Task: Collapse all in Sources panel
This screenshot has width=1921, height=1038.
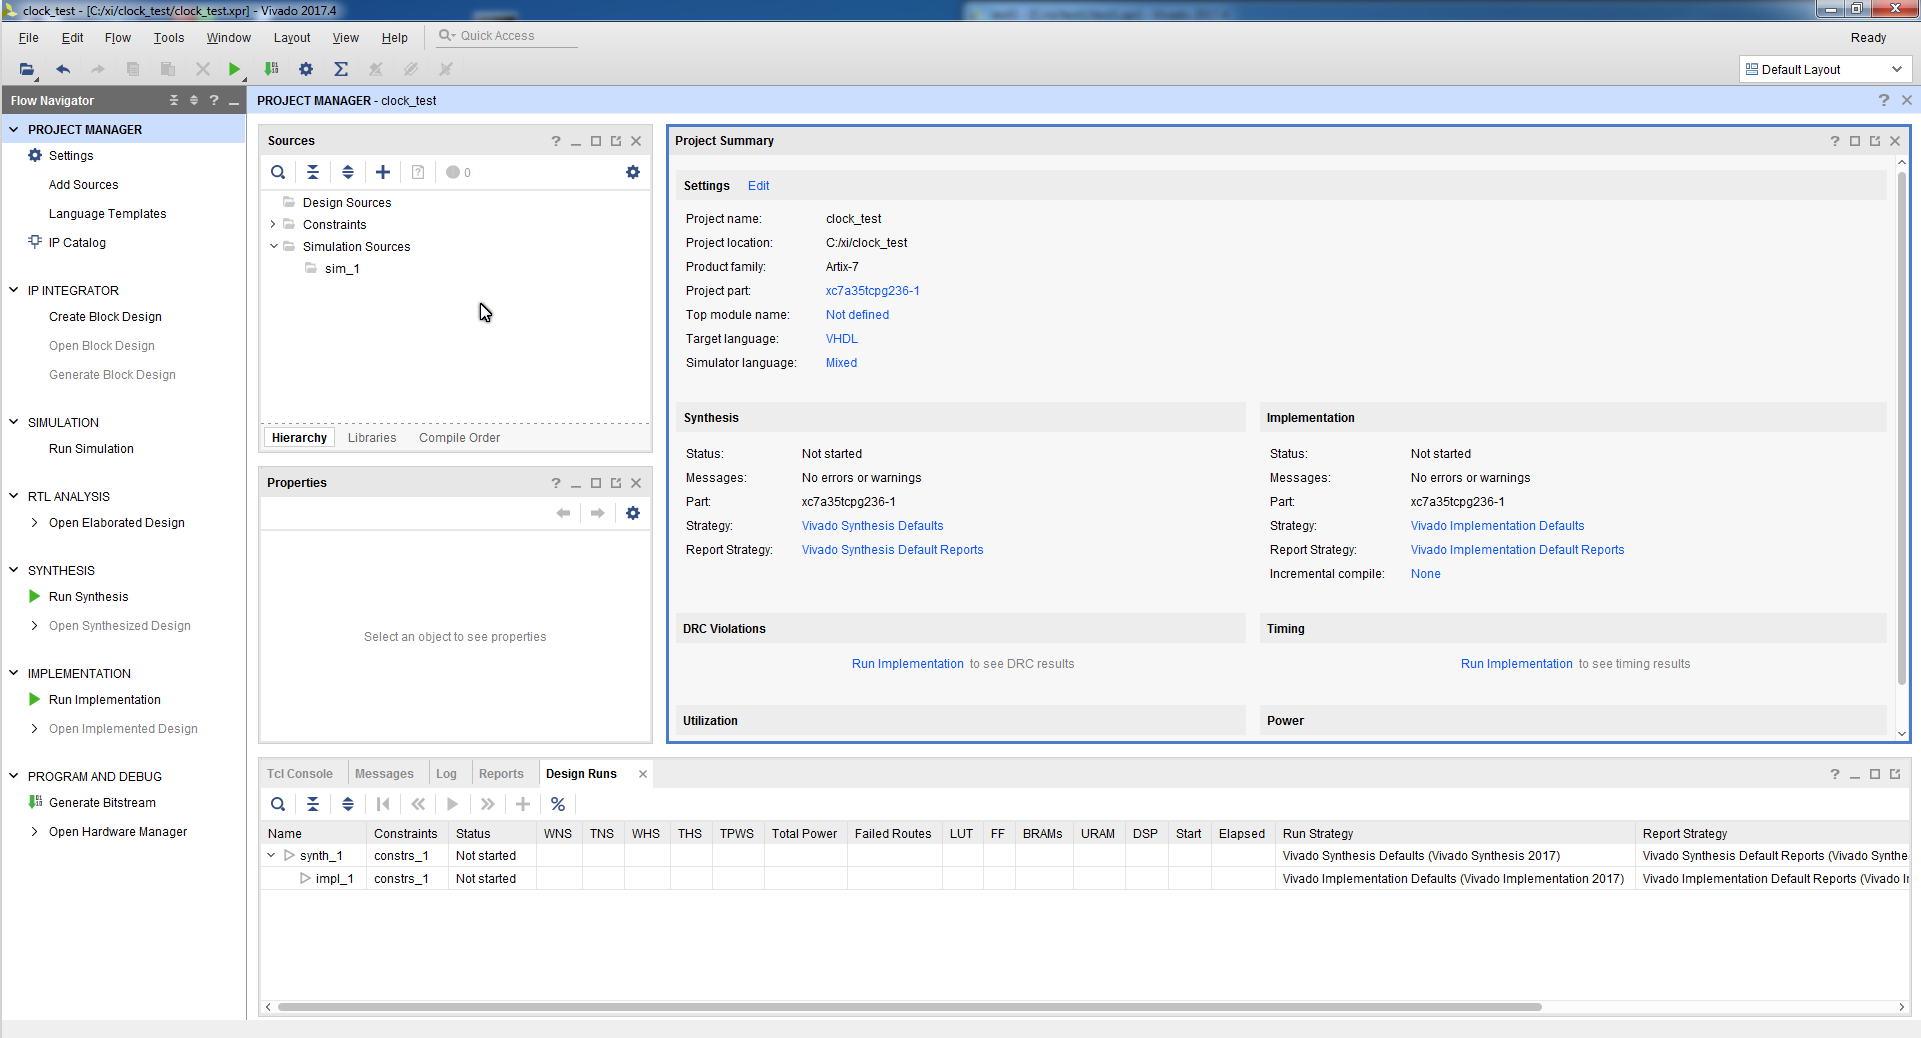Action: tap(313, 172)
